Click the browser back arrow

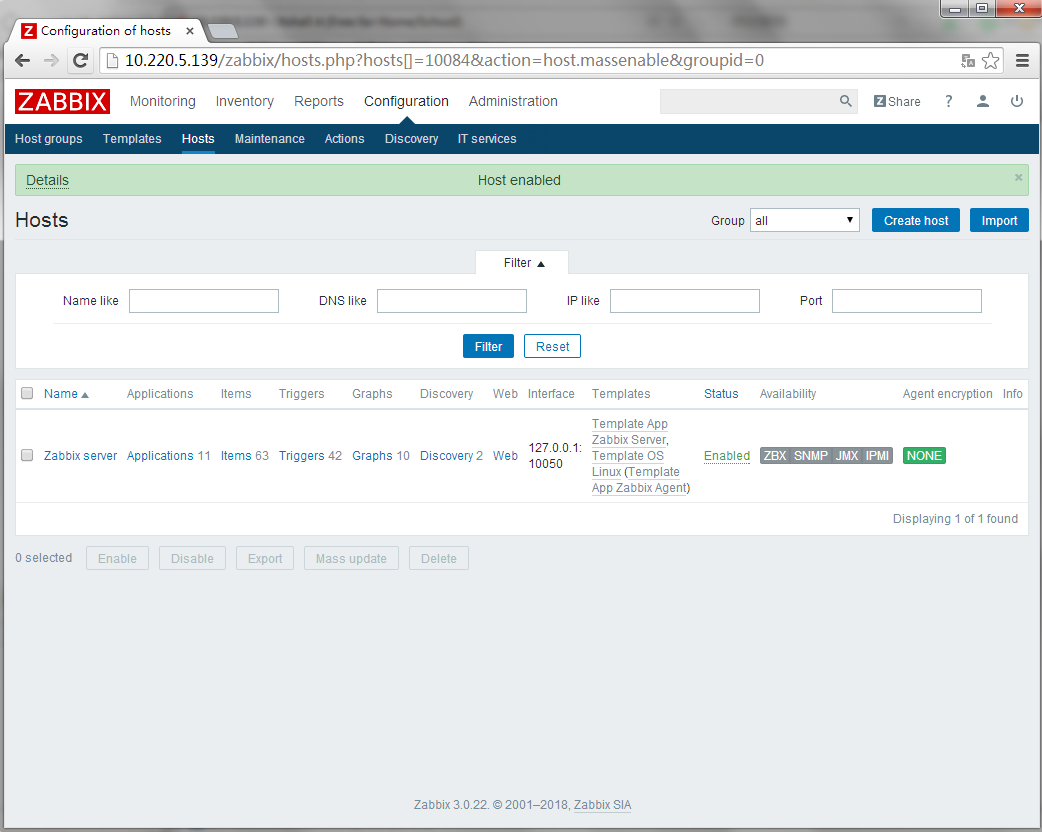coord(23,60)
